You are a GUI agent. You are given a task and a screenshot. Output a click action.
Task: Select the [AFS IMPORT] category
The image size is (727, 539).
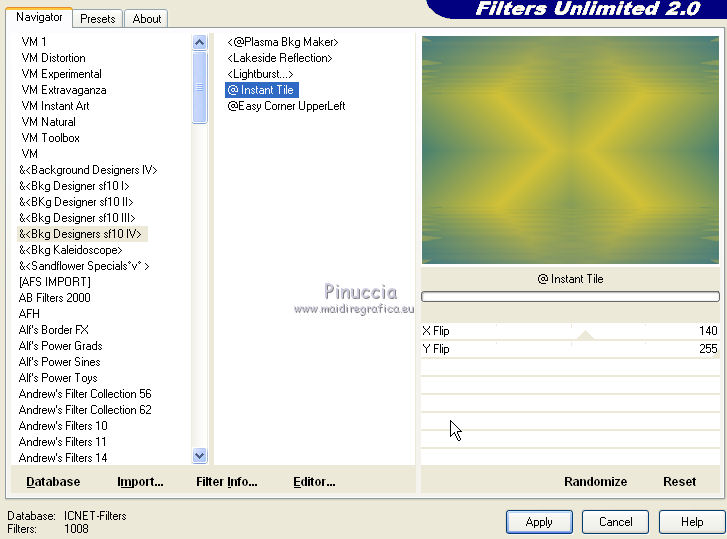coord(55,282)
